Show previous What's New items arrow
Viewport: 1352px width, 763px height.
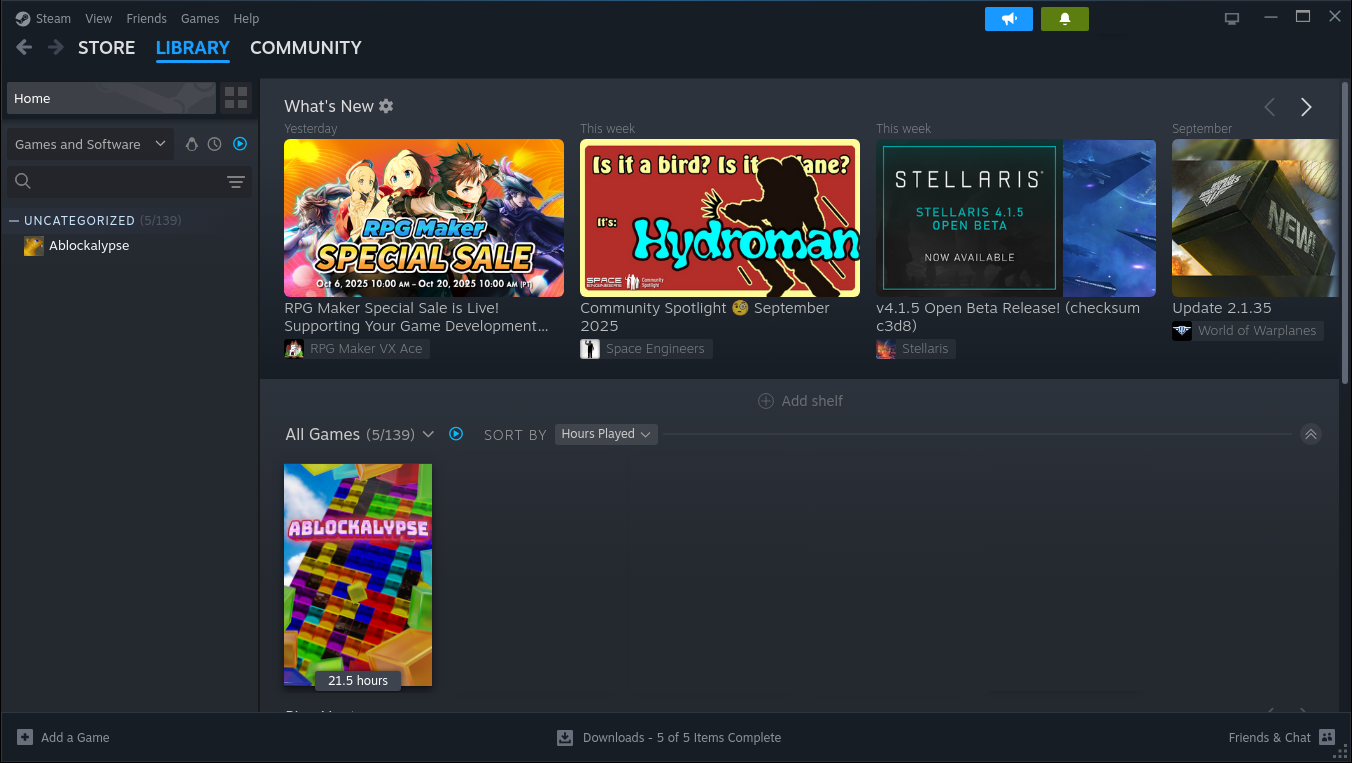click(x=1270, y=107)
